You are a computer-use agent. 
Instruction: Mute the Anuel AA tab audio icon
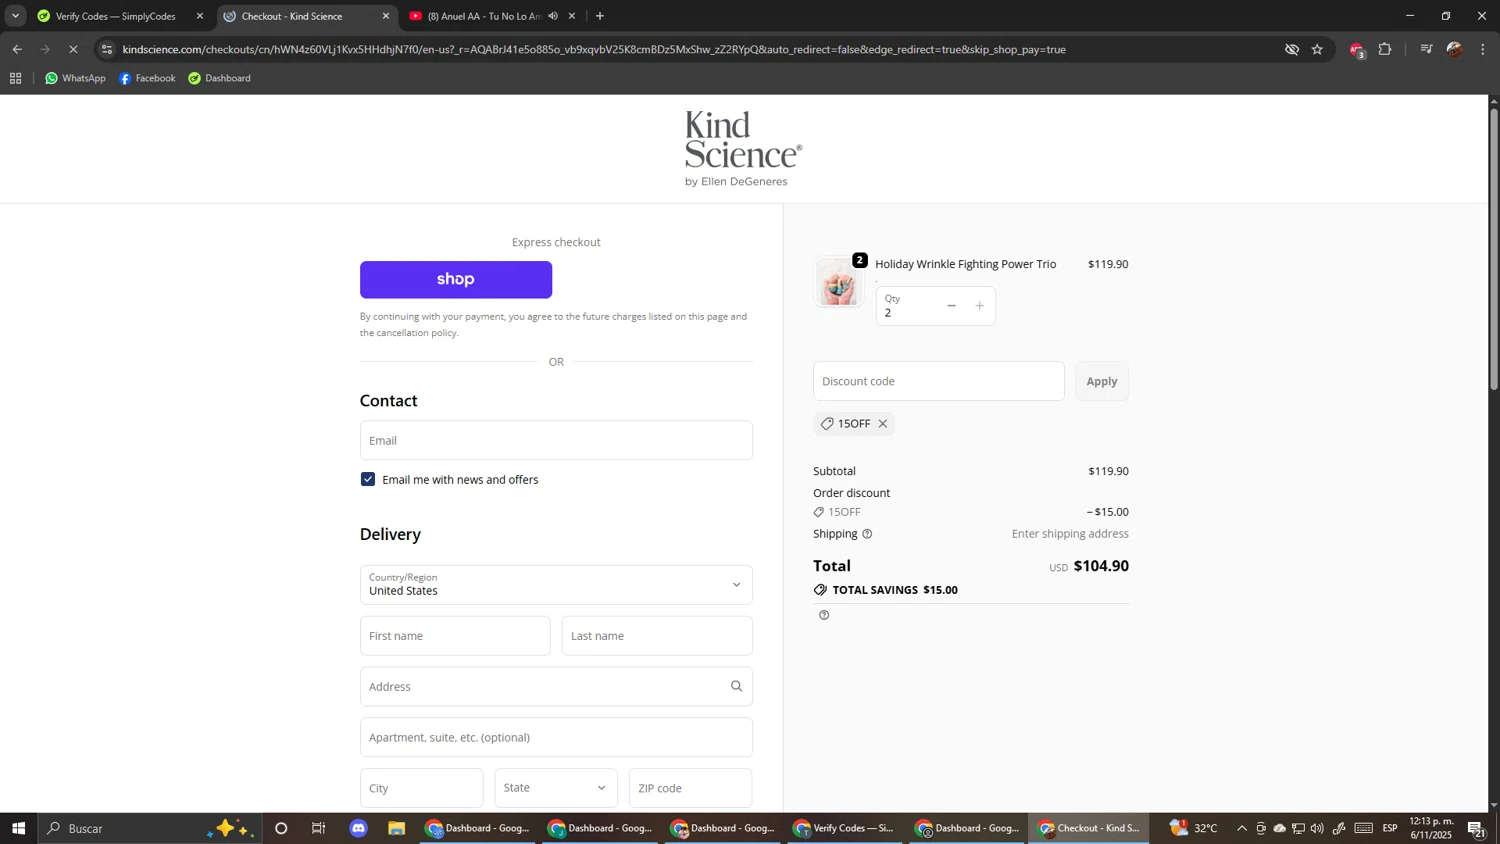click(x=553, y=16)
